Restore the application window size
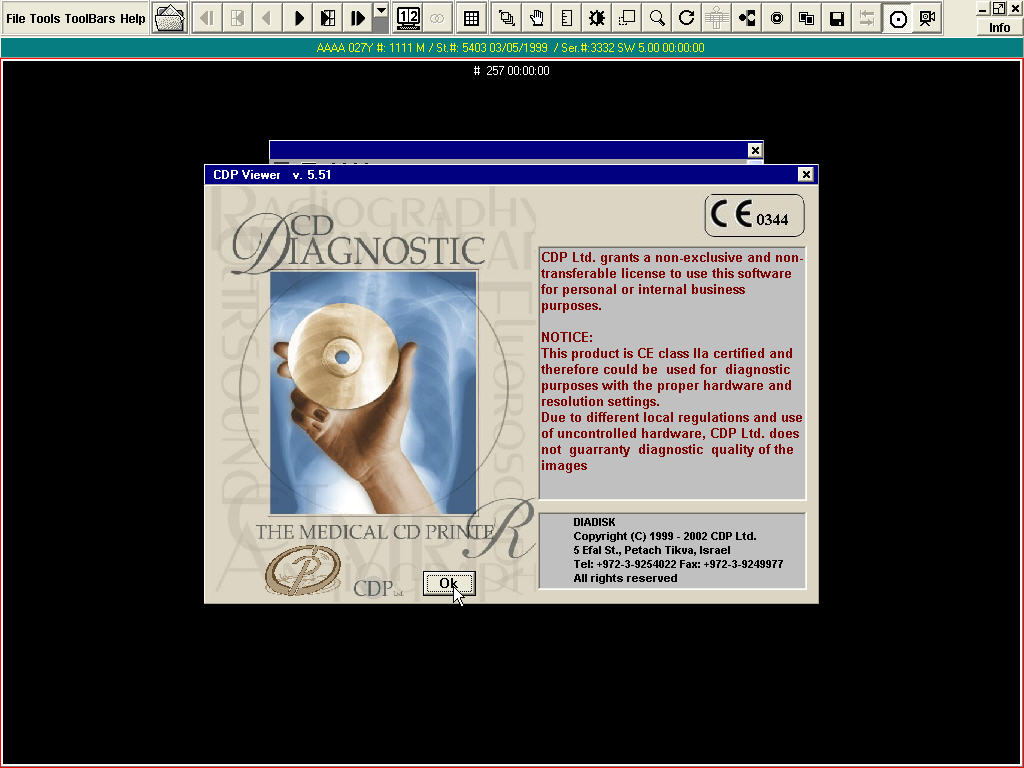The image size is (1024, 768). tap(999, 8)
